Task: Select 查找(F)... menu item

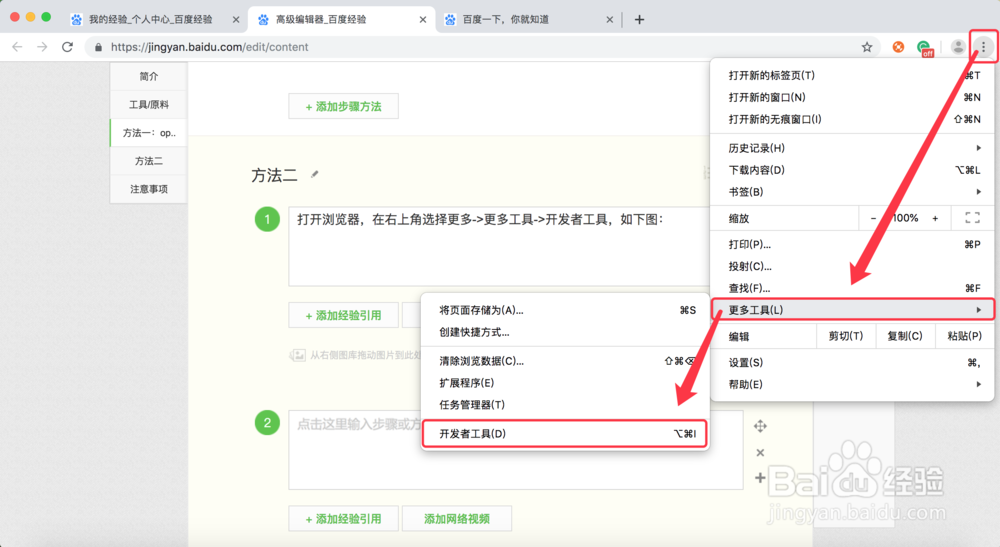Action: [x=851, y=288]
